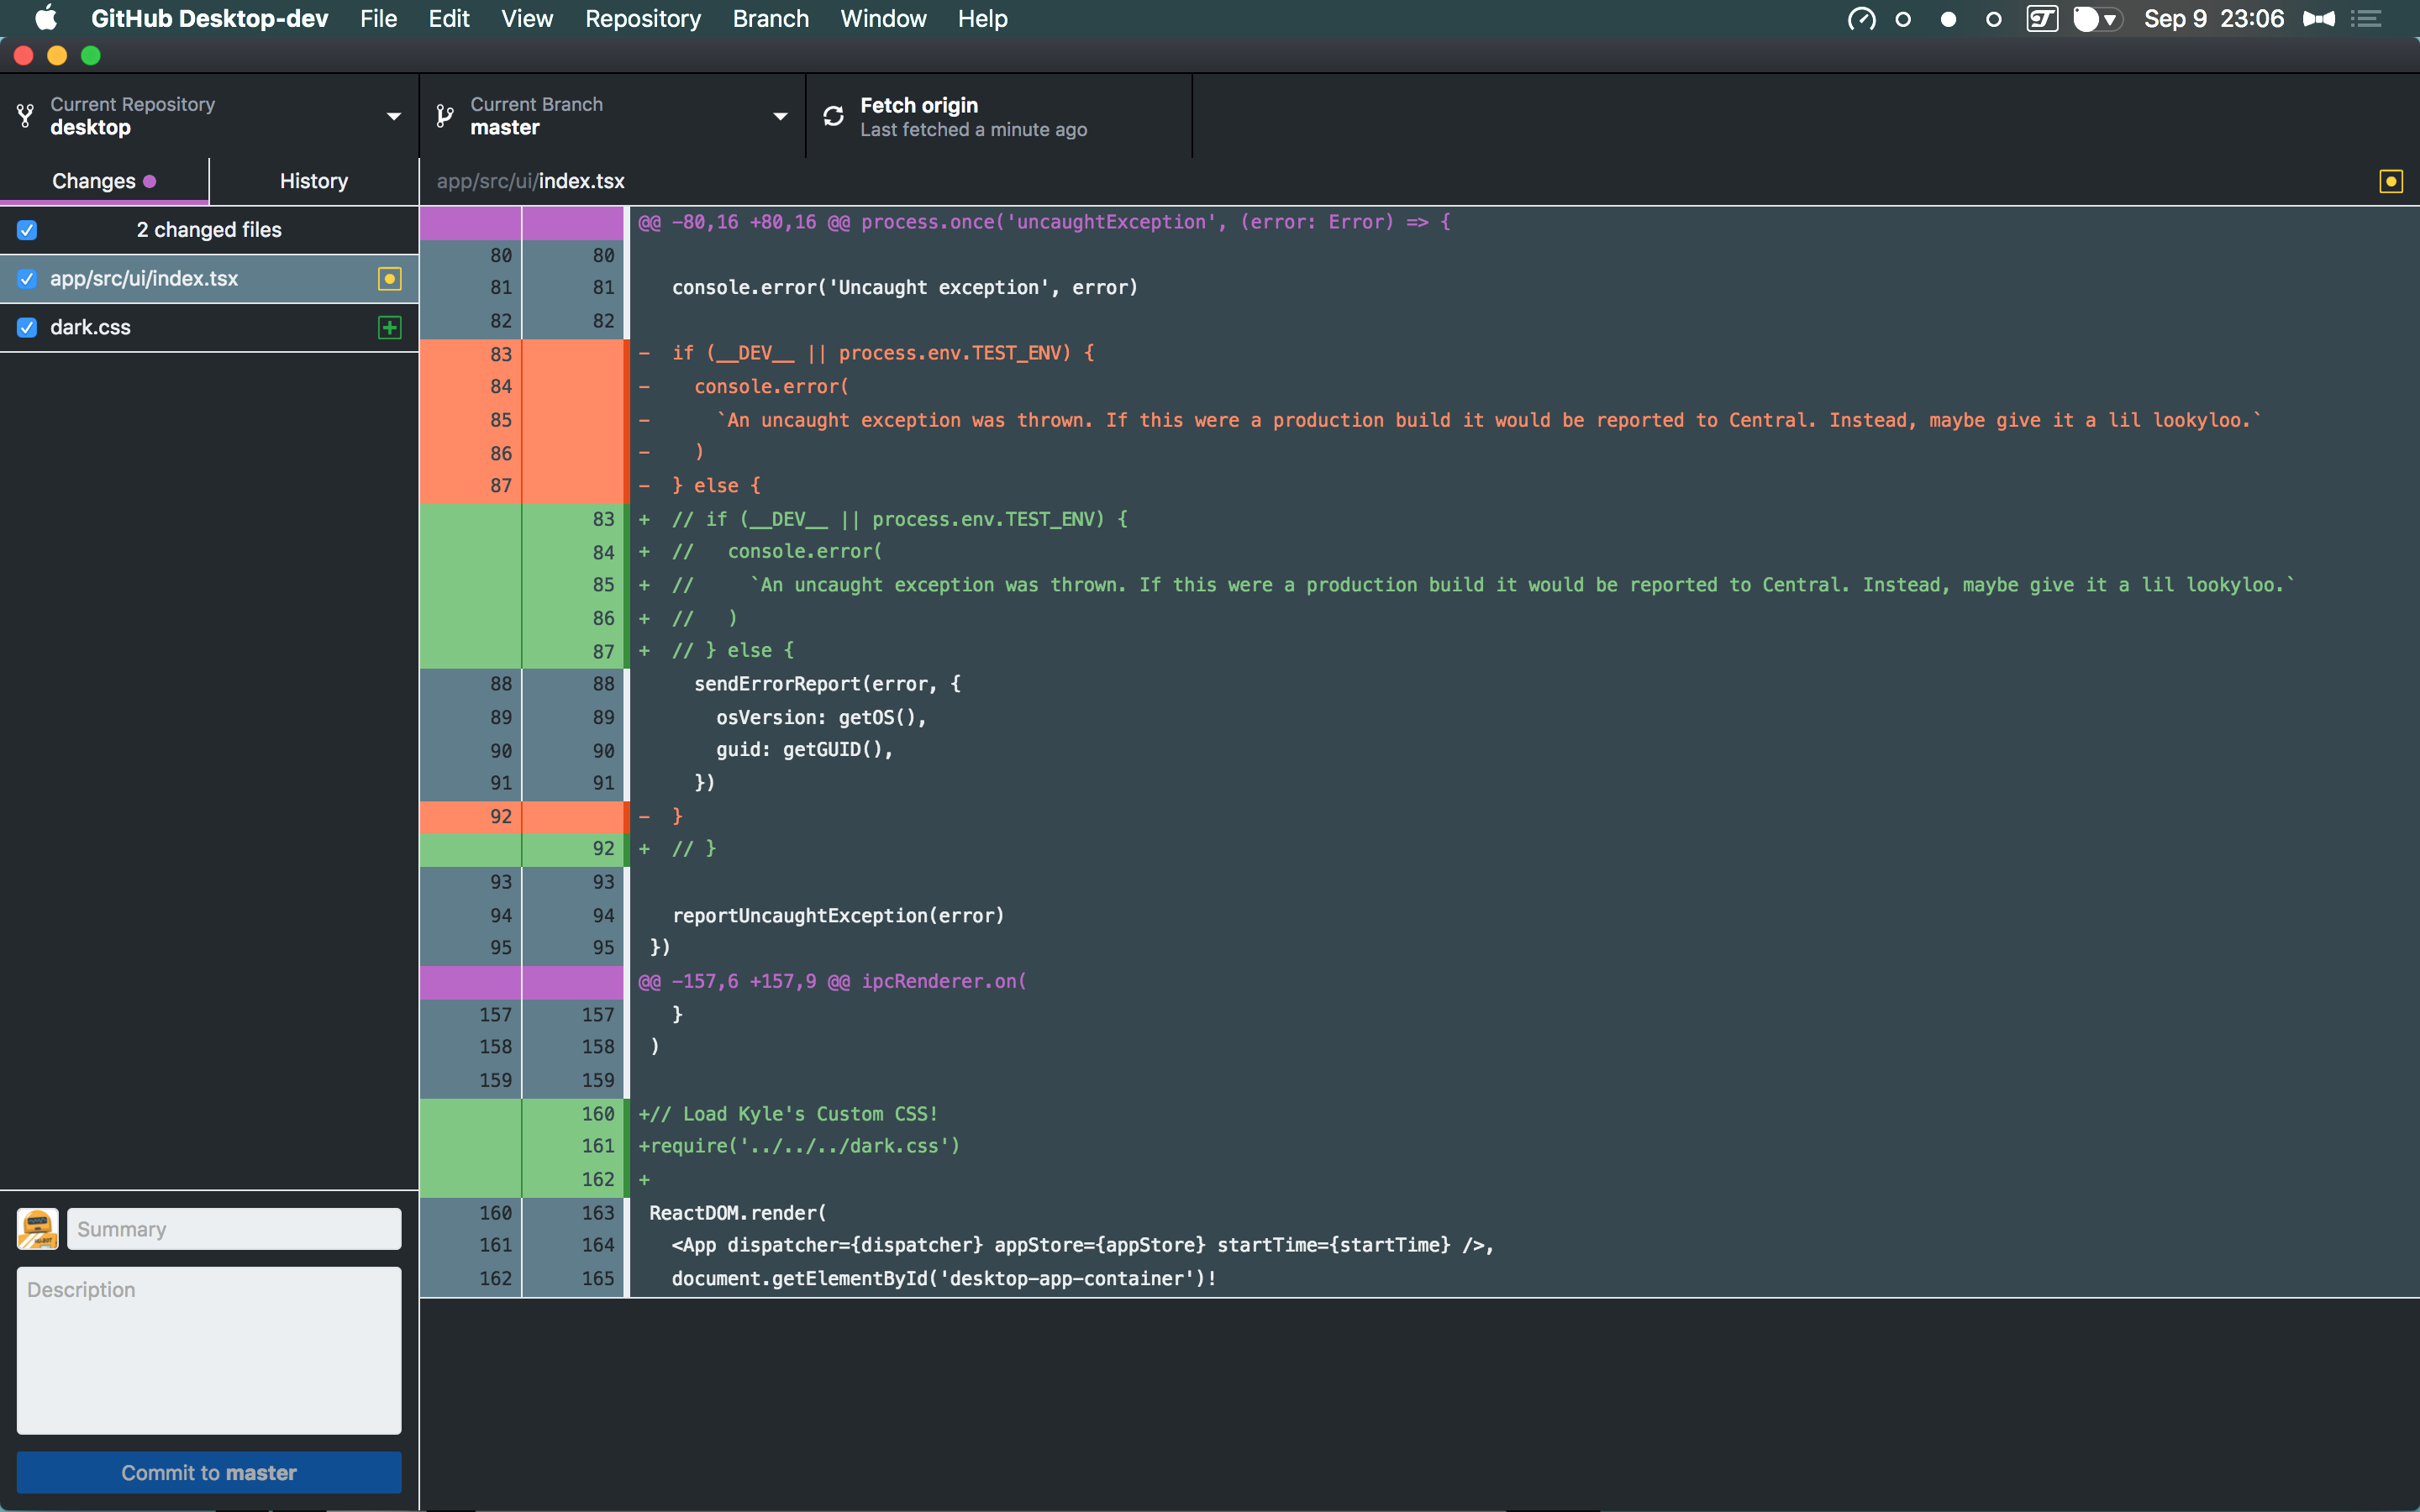Click the green added-file icon next to dark.css
Screen dimensions: 2420x1512
[x=389, y=327]
